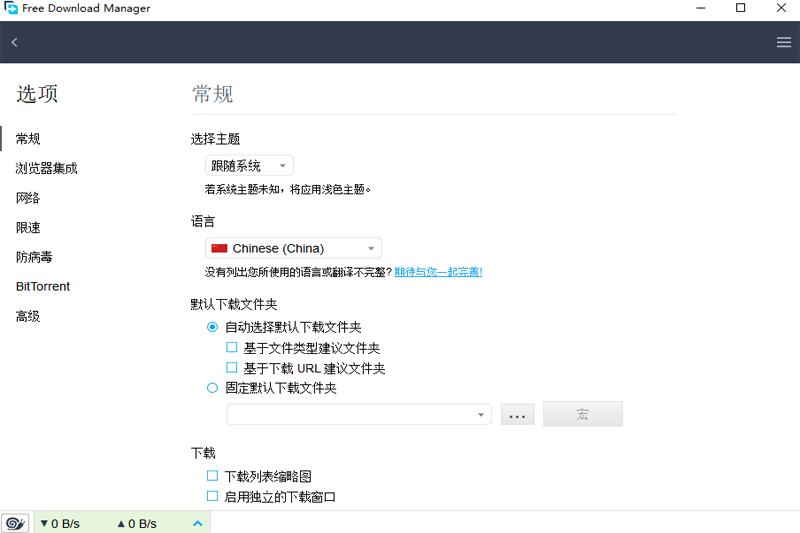The image size is (800, 533).
Task: Click the China flag icon in language selector
Action: coord(219,248)
